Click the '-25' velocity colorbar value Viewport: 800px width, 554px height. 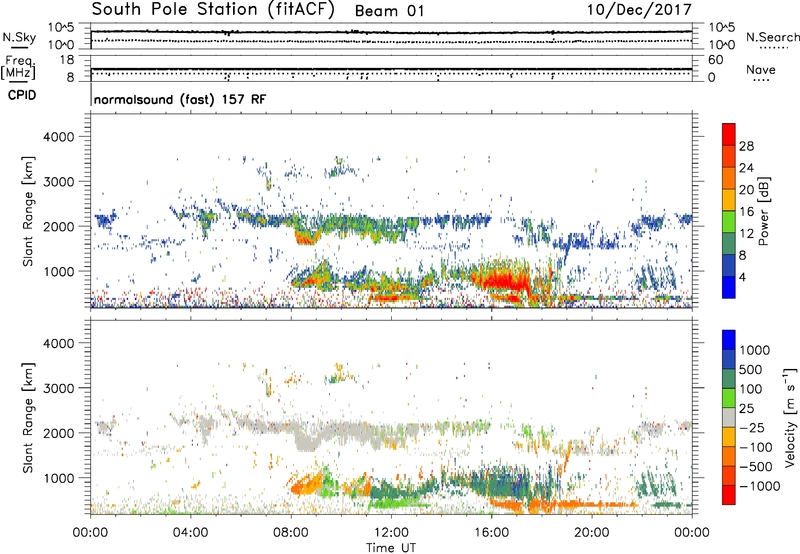coord(755,427)
